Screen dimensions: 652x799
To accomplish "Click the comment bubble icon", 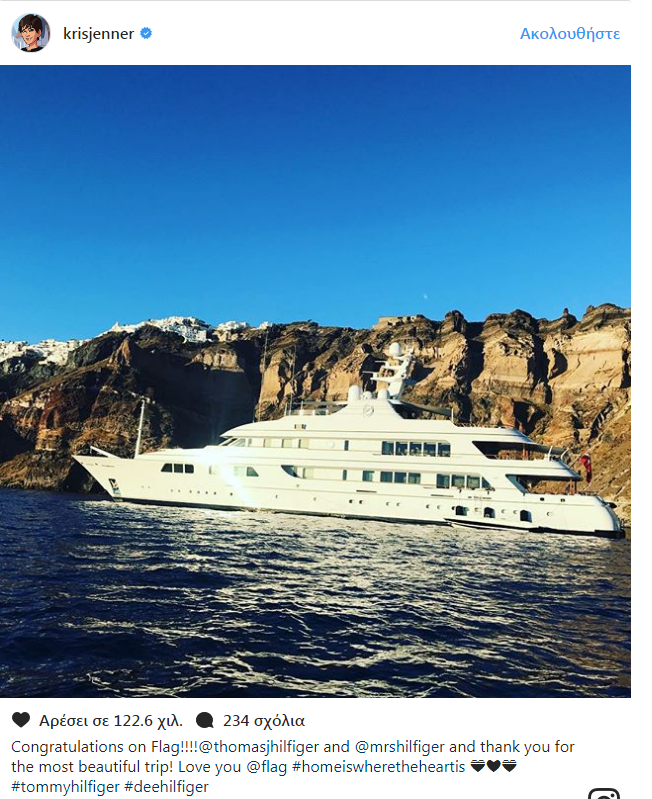I will click(x=205, y=721).
